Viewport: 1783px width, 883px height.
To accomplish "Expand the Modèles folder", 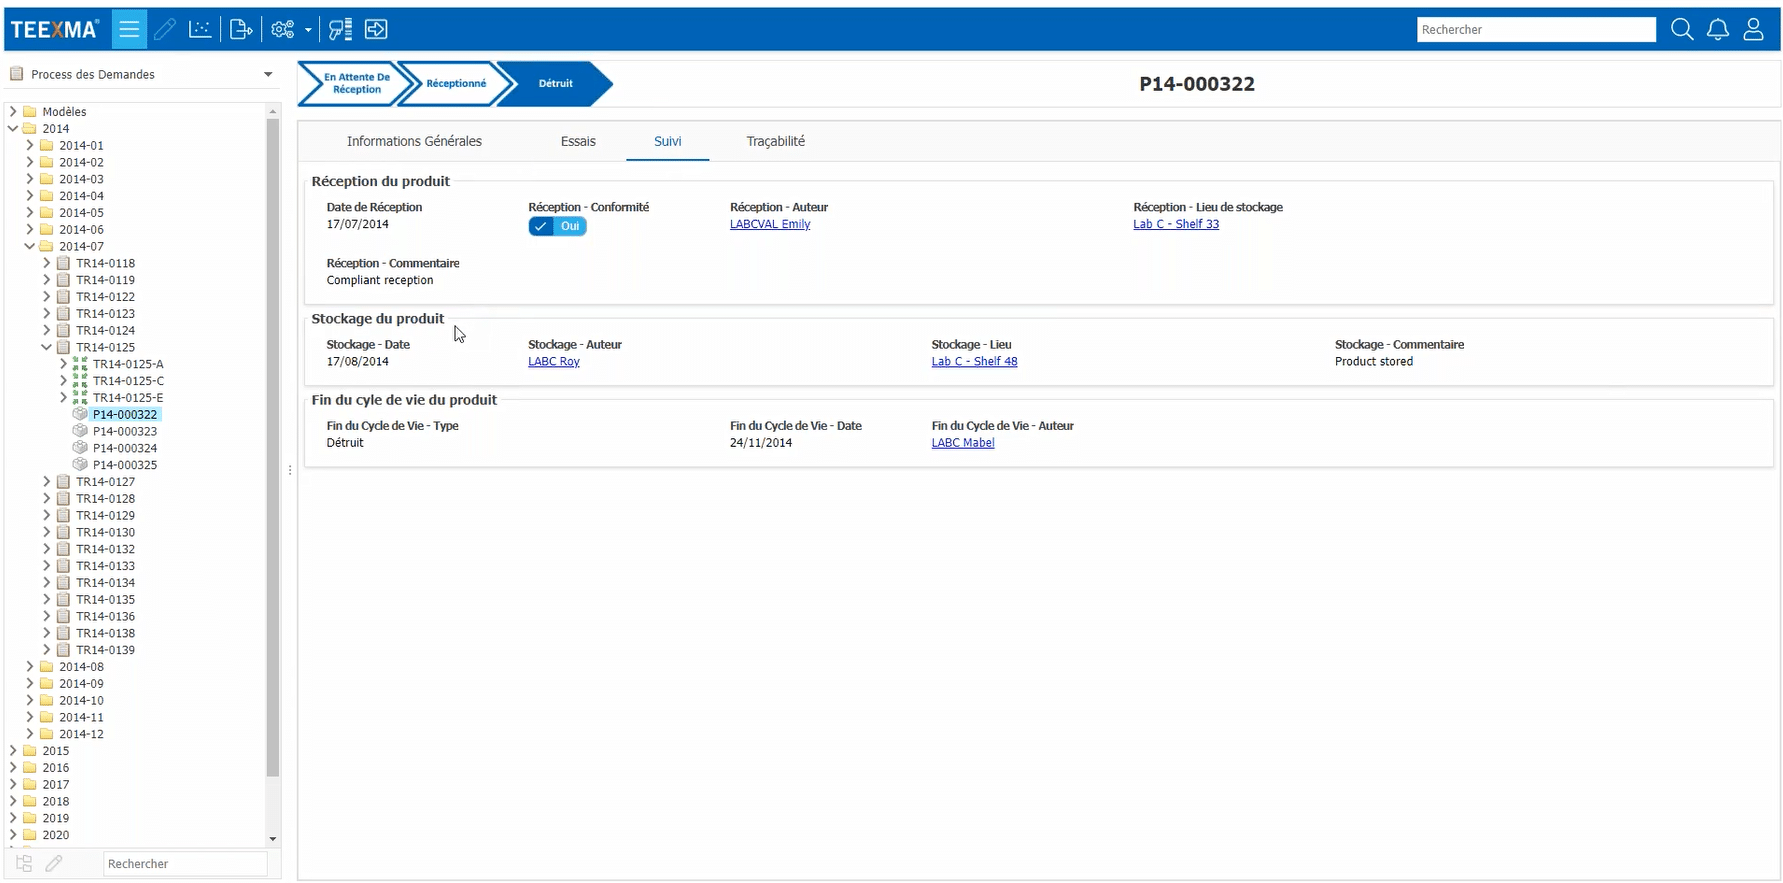I will pyautogui.click(x=13, y=111).
